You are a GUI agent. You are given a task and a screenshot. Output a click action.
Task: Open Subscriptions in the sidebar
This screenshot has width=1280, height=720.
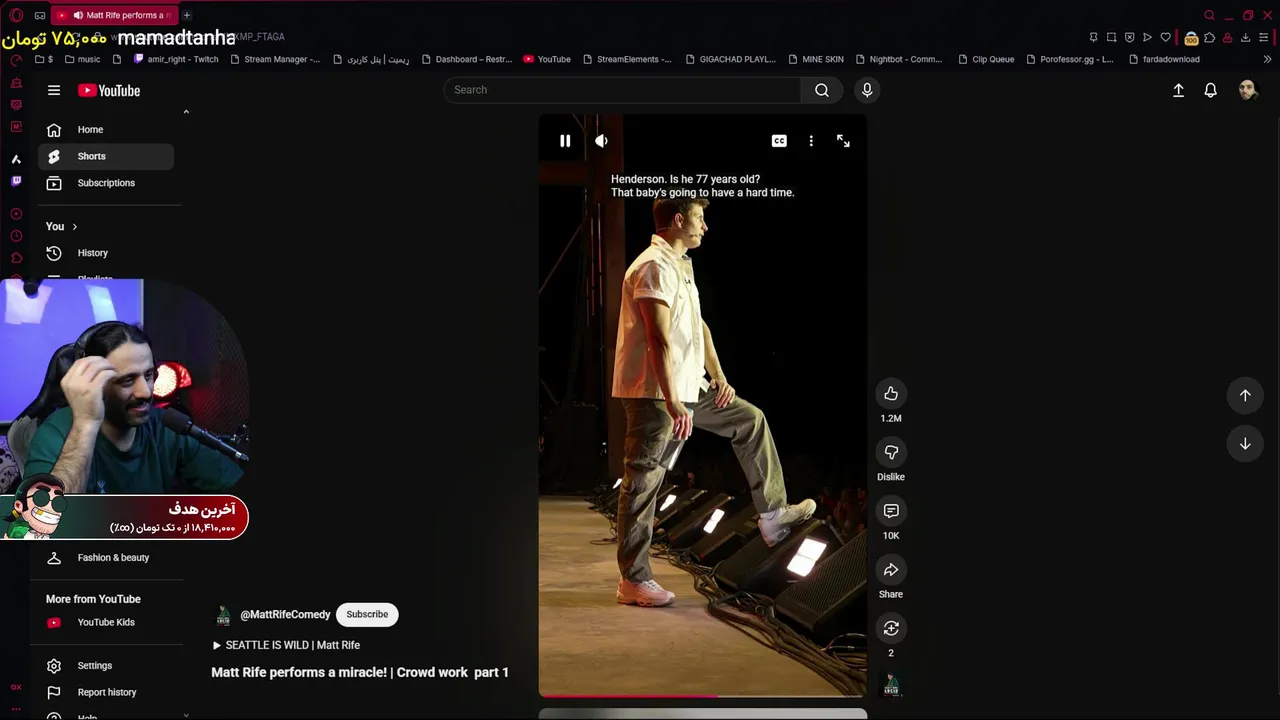(x=106, y=183)
